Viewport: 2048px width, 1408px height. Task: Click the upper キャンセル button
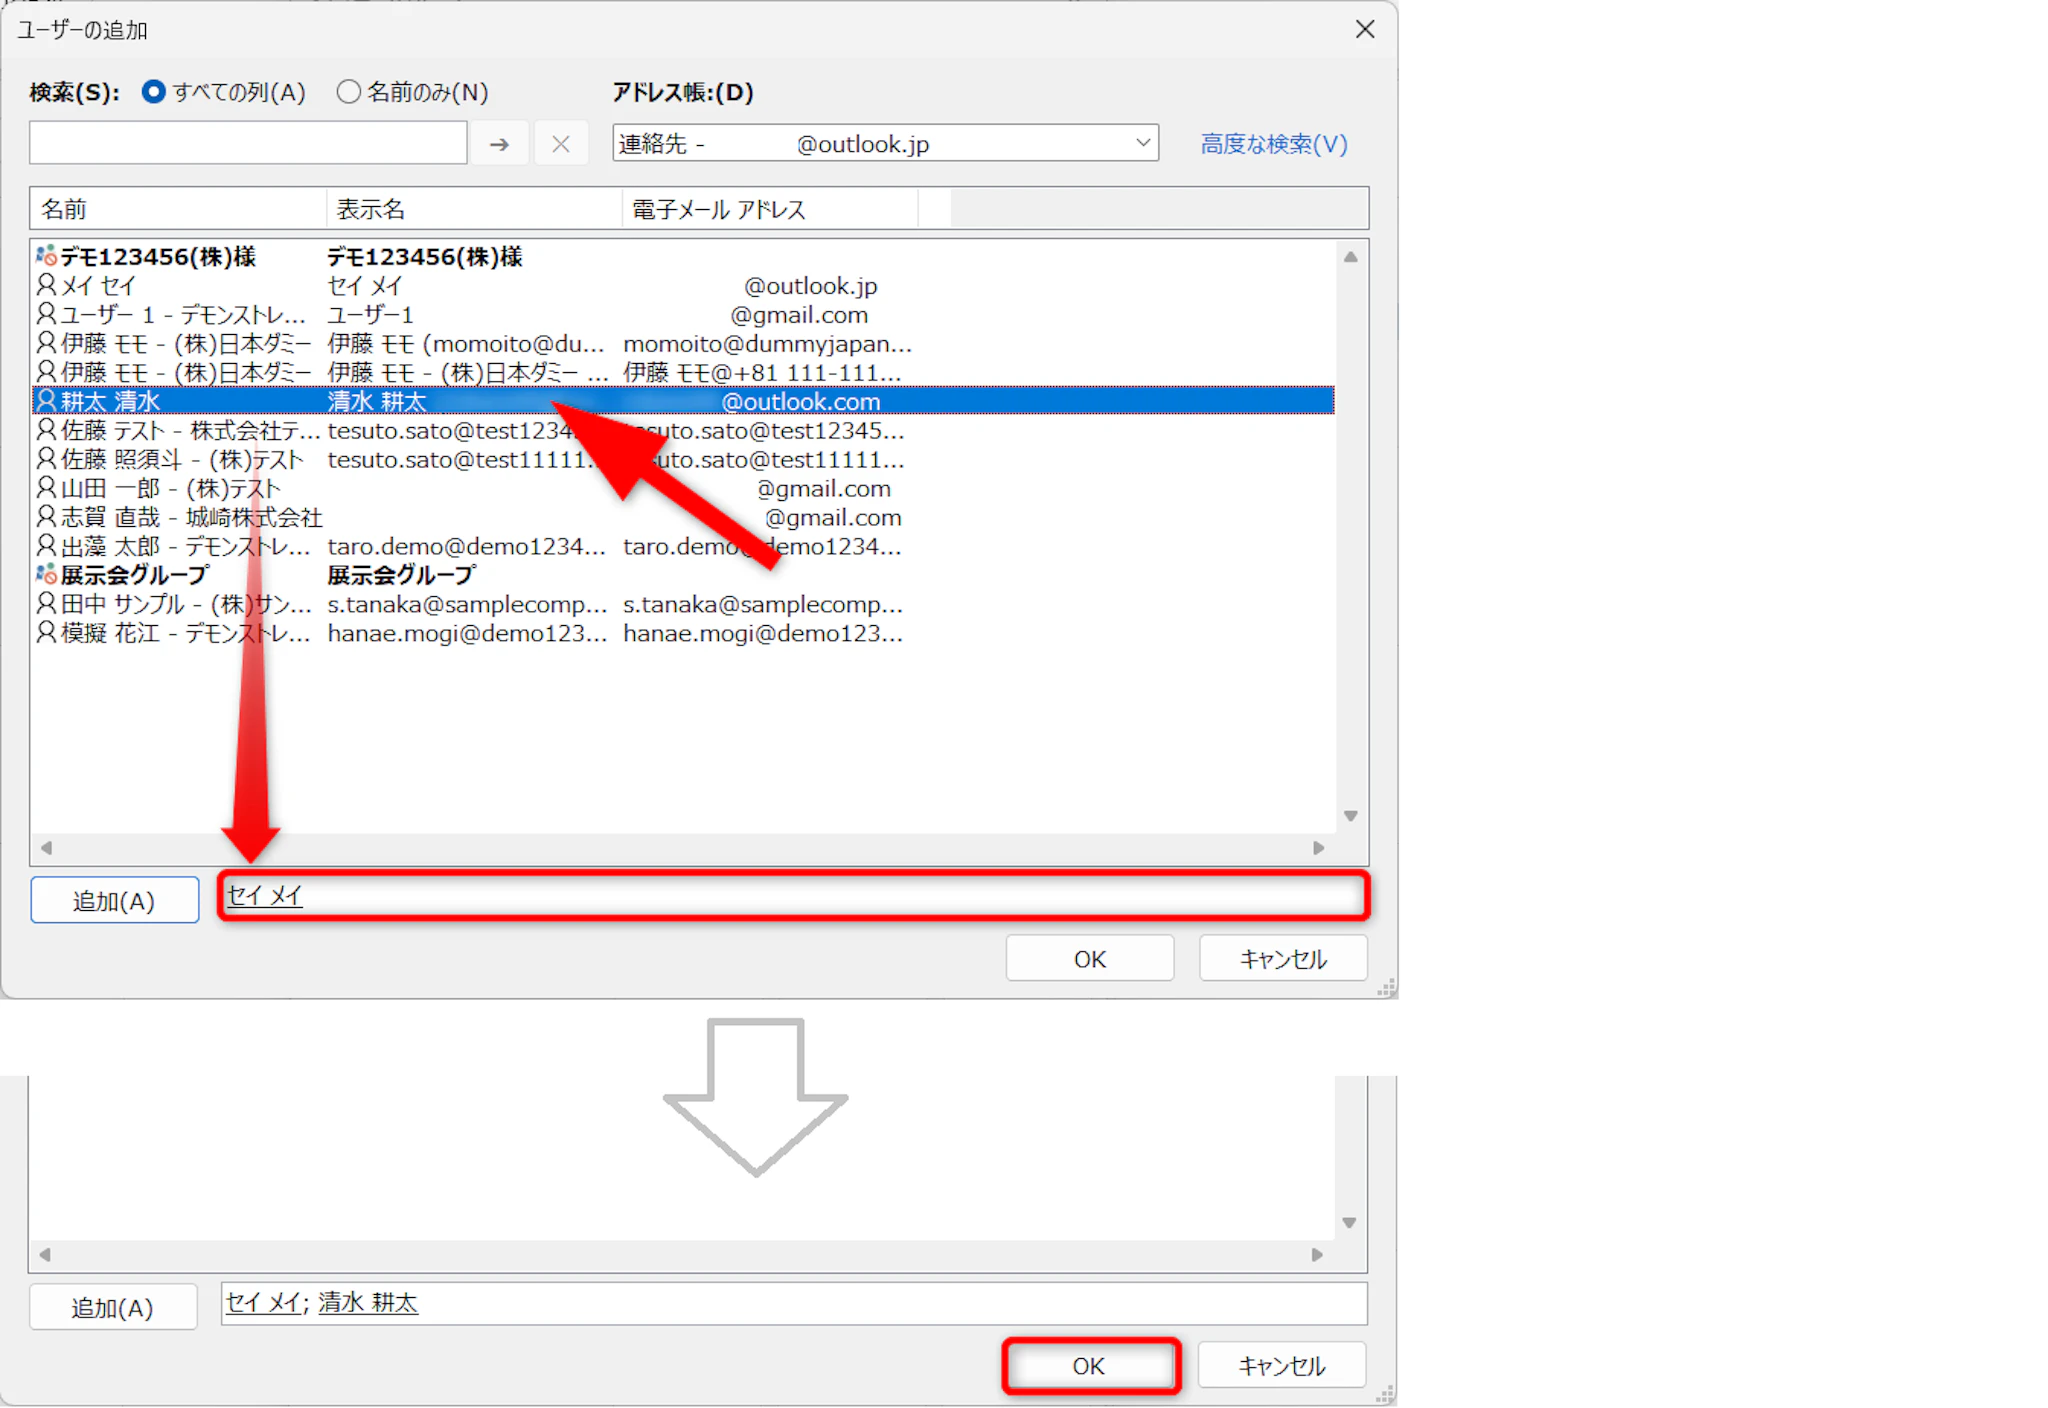[1283, 959]
